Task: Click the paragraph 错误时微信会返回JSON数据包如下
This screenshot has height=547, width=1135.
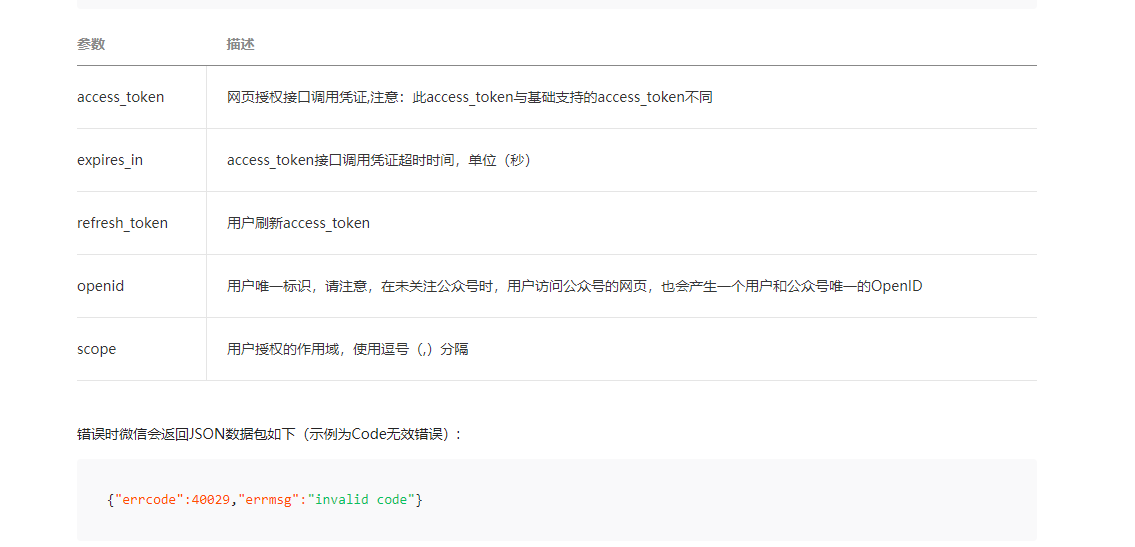Action: point(269,434)
